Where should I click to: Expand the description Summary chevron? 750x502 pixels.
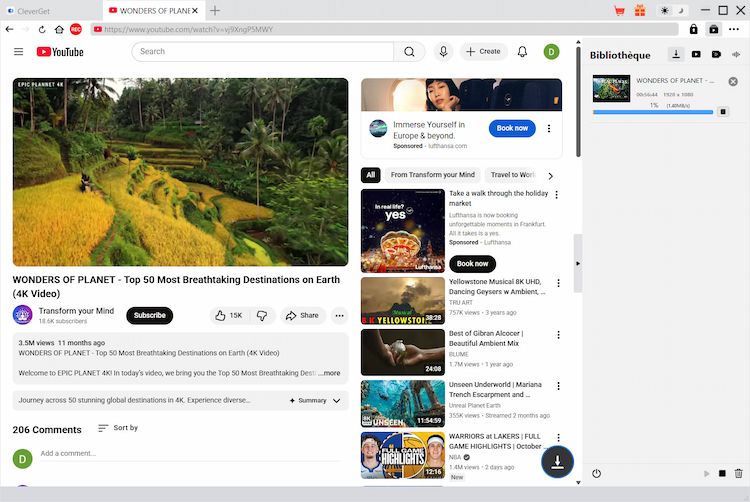click(x=337, y=400)
